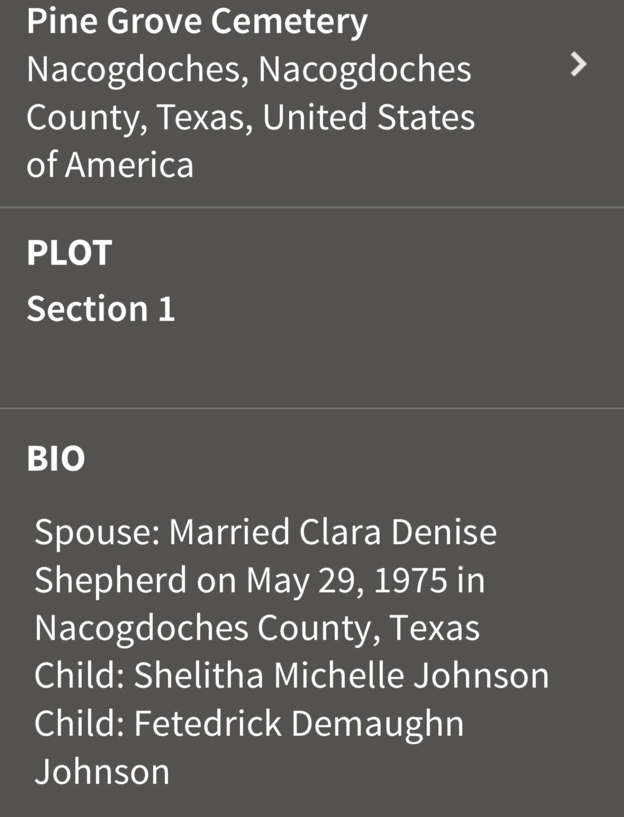The width and height of the screenshot is (624, 817).
Task: Click the "County, Texas, United States" address line
Action: click(250, 118)
